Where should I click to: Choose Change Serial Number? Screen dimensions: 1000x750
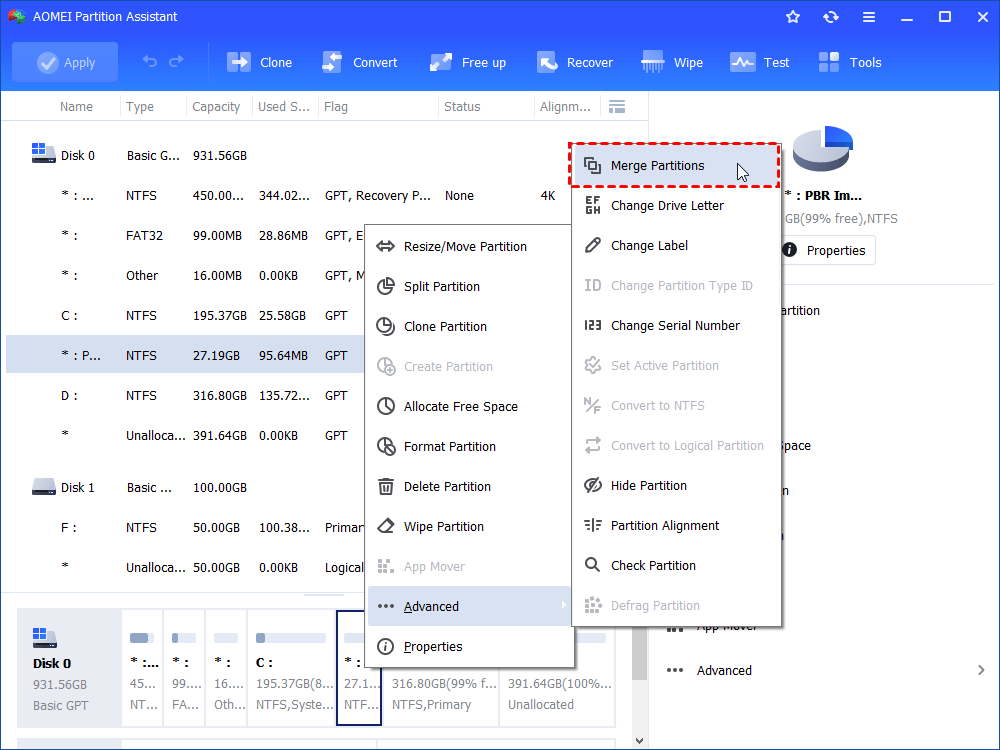pyautogui.click(x=676, y=325)
